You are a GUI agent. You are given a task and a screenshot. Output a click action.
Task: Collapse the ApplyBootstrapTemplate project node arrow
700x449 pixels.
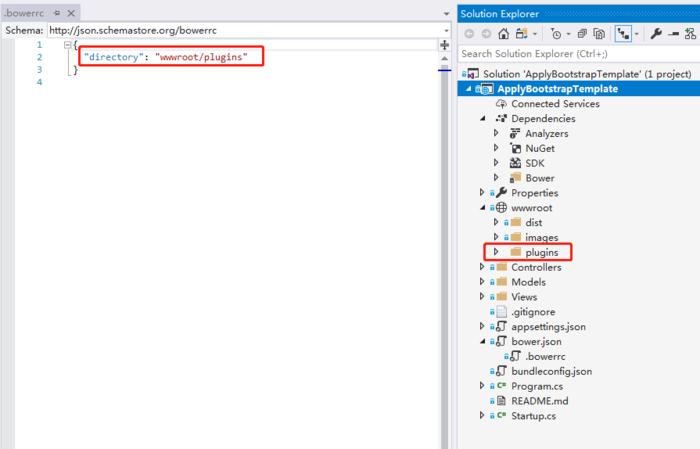pos(468,89)
